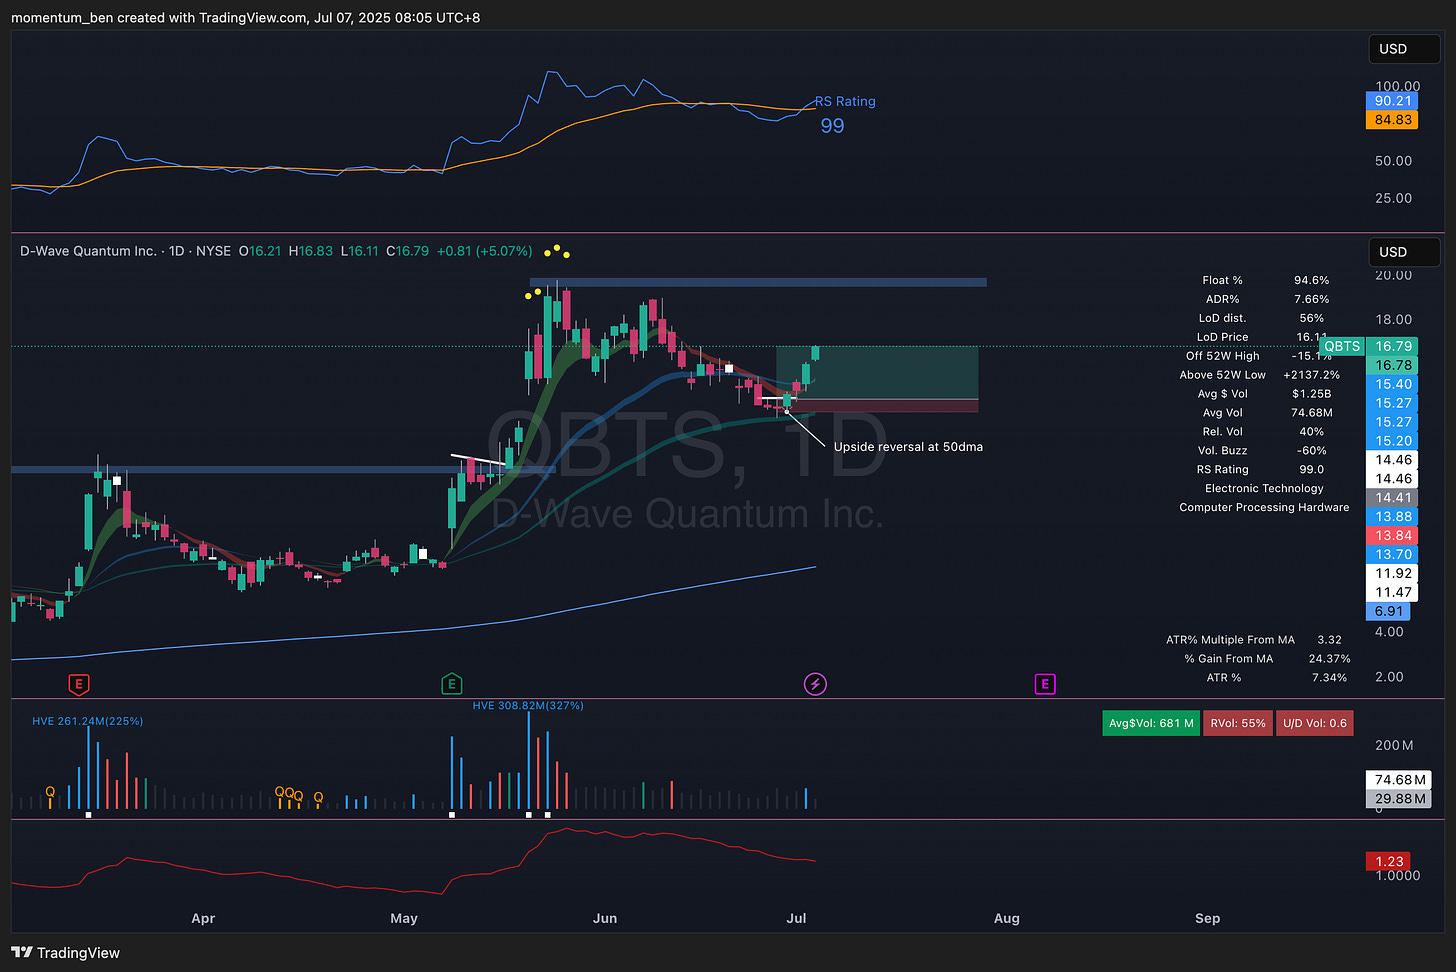Click the +0.81 (+5.07%) change value

[x=484, y=251]
